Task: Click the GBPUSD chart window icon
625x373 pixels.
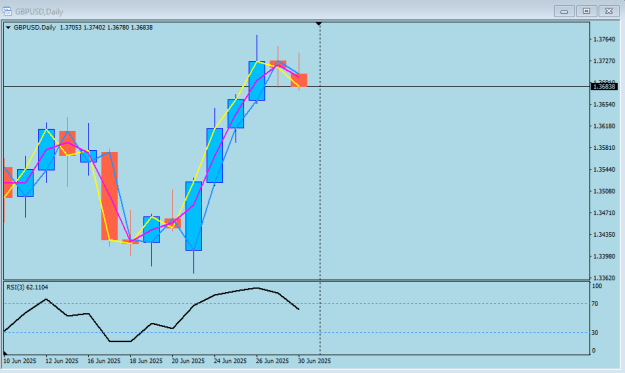Action: click(7, 11)
